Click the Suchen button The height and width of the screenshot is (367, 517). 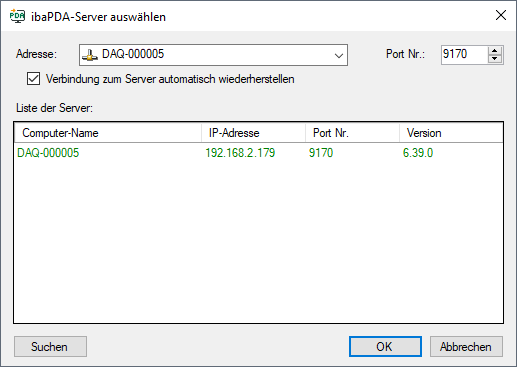tap(50, 347)
